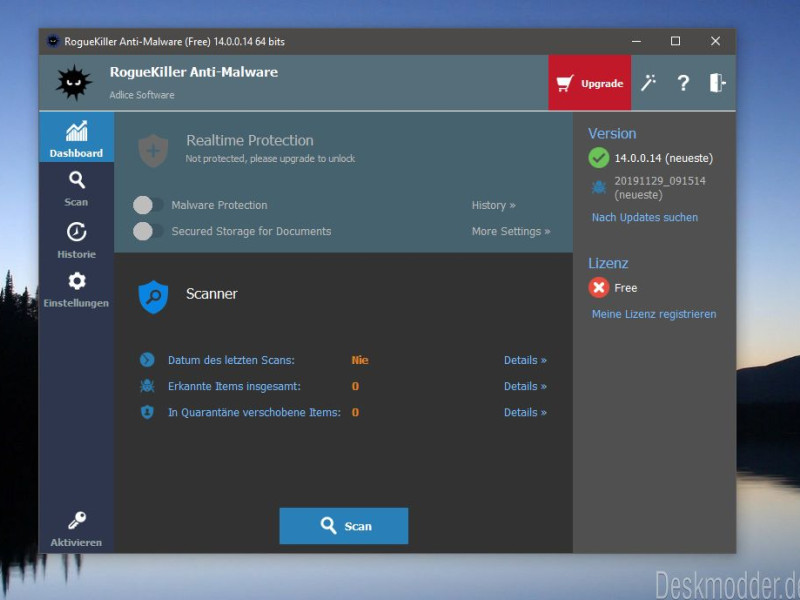Screen dimensions: 800x600
Task: Minimize the RogueKiller window
Action: [x=636, y=41]
